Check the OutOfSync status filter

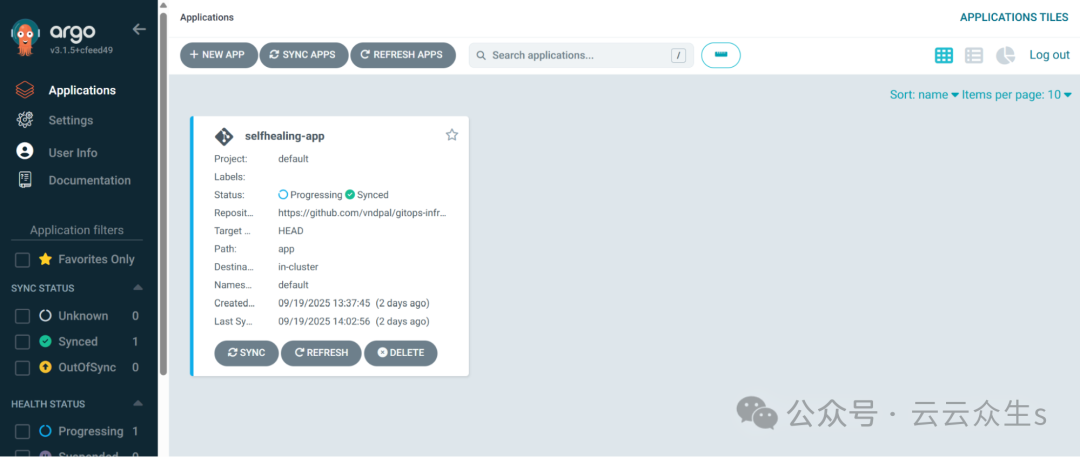click(x=23, y=367)
